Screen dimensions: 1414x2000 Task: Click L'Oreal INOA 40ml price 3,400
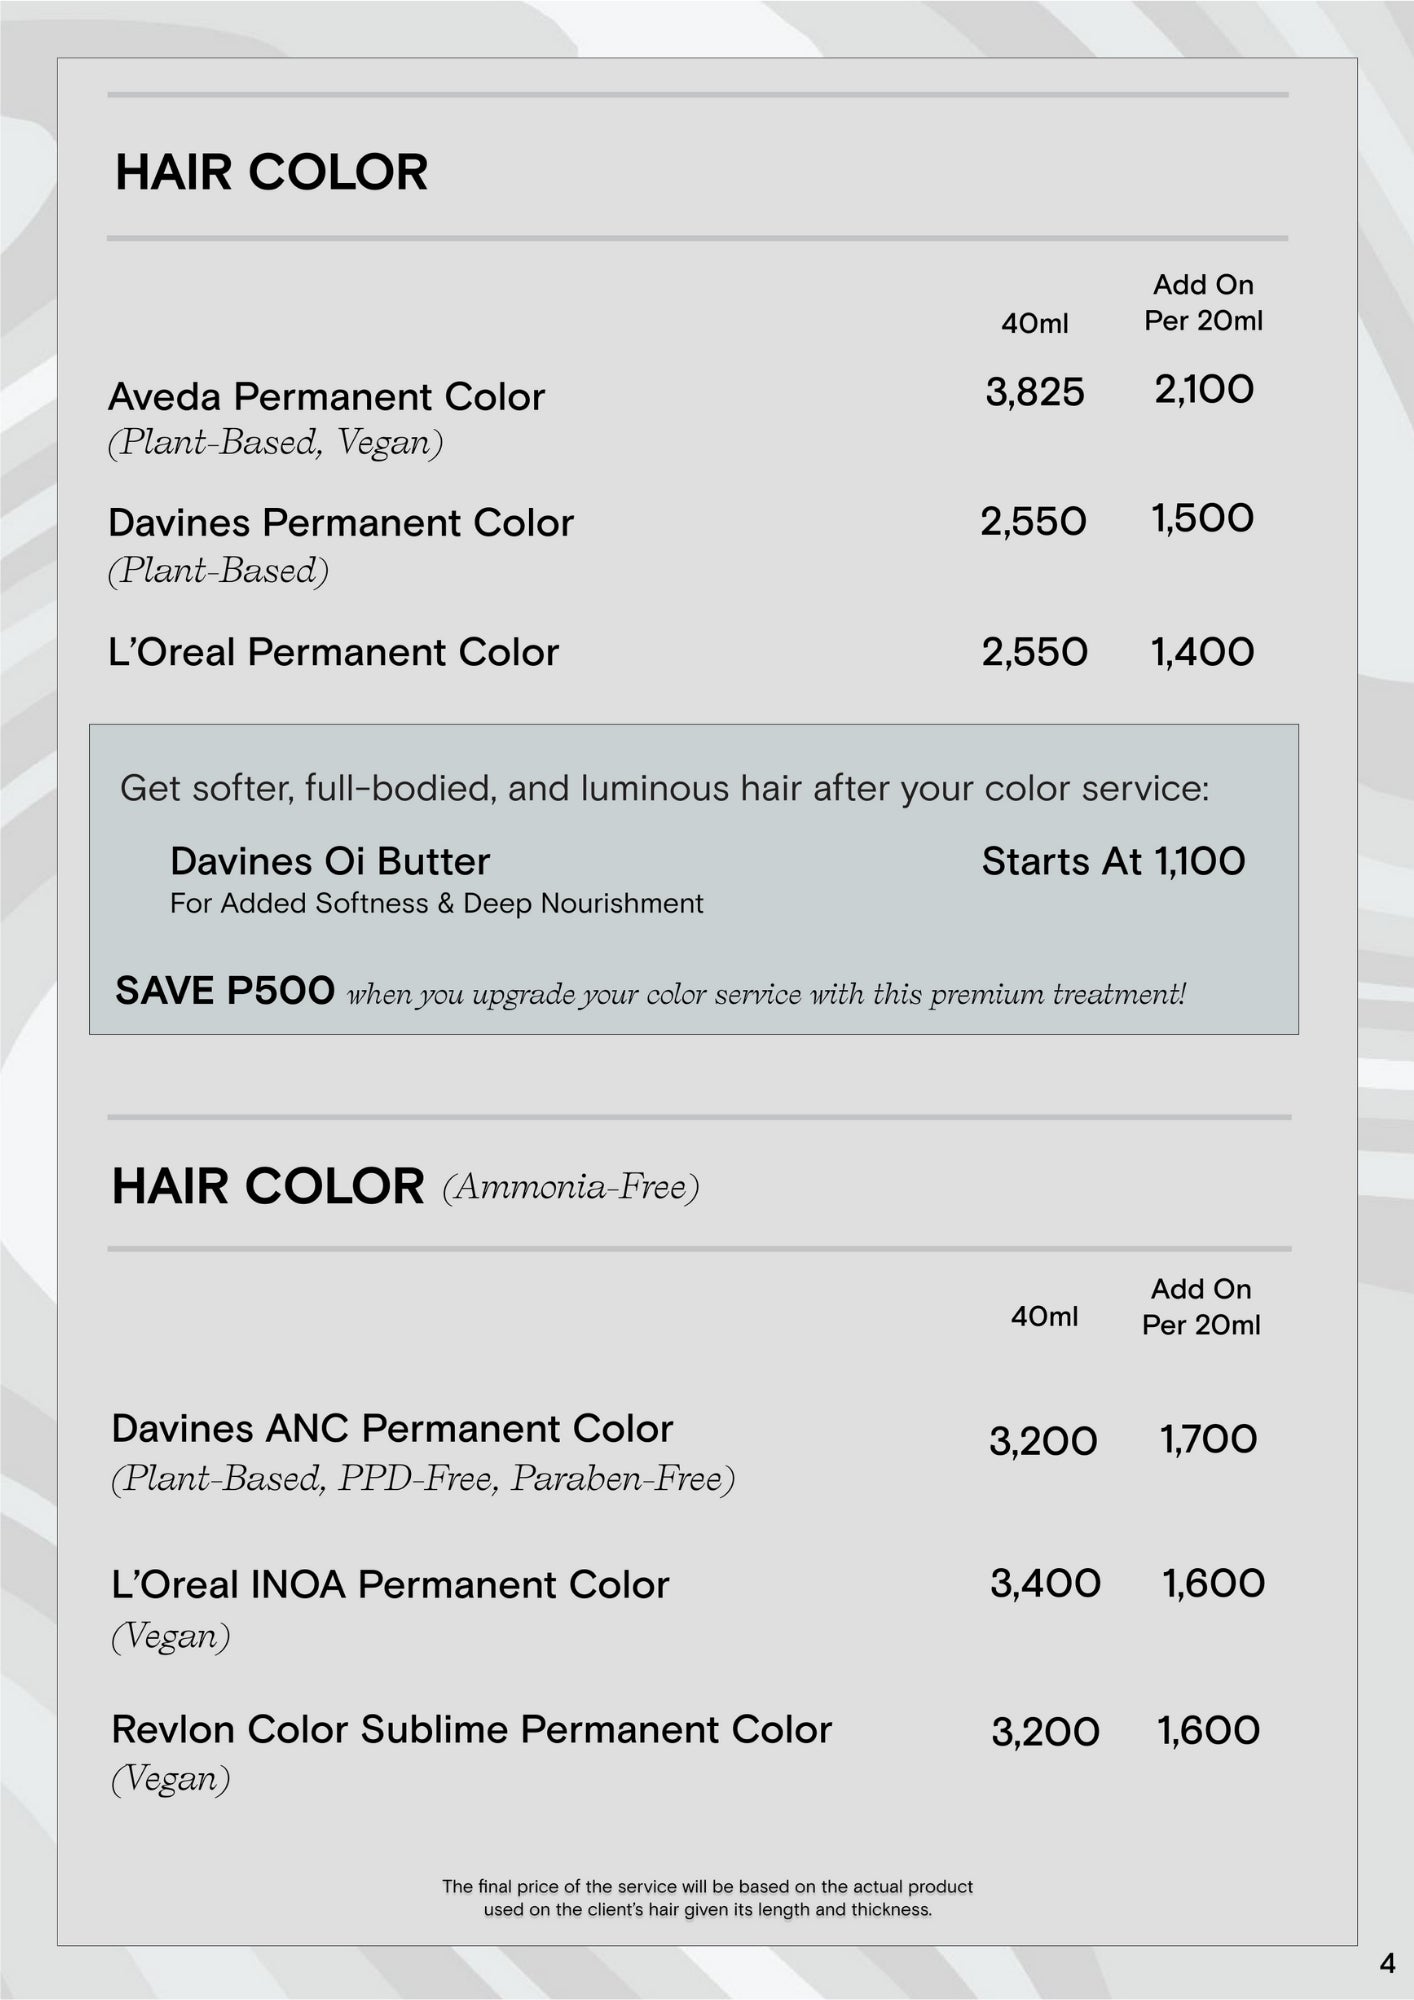[x=1045, y=1584]
